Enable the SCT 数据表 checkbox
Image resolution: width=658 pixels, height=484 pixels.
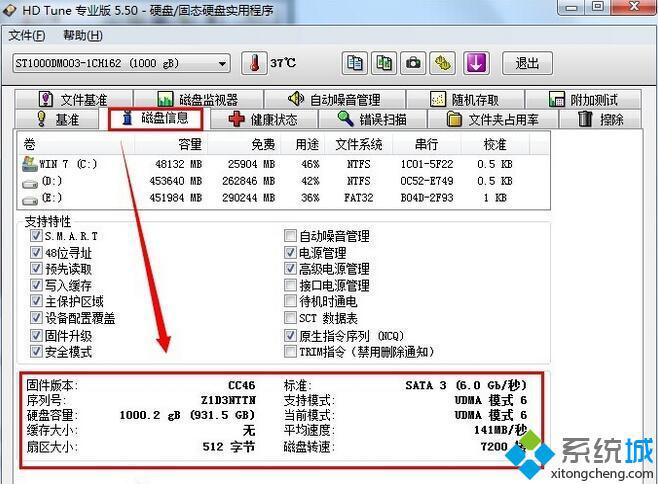(290, 318)
